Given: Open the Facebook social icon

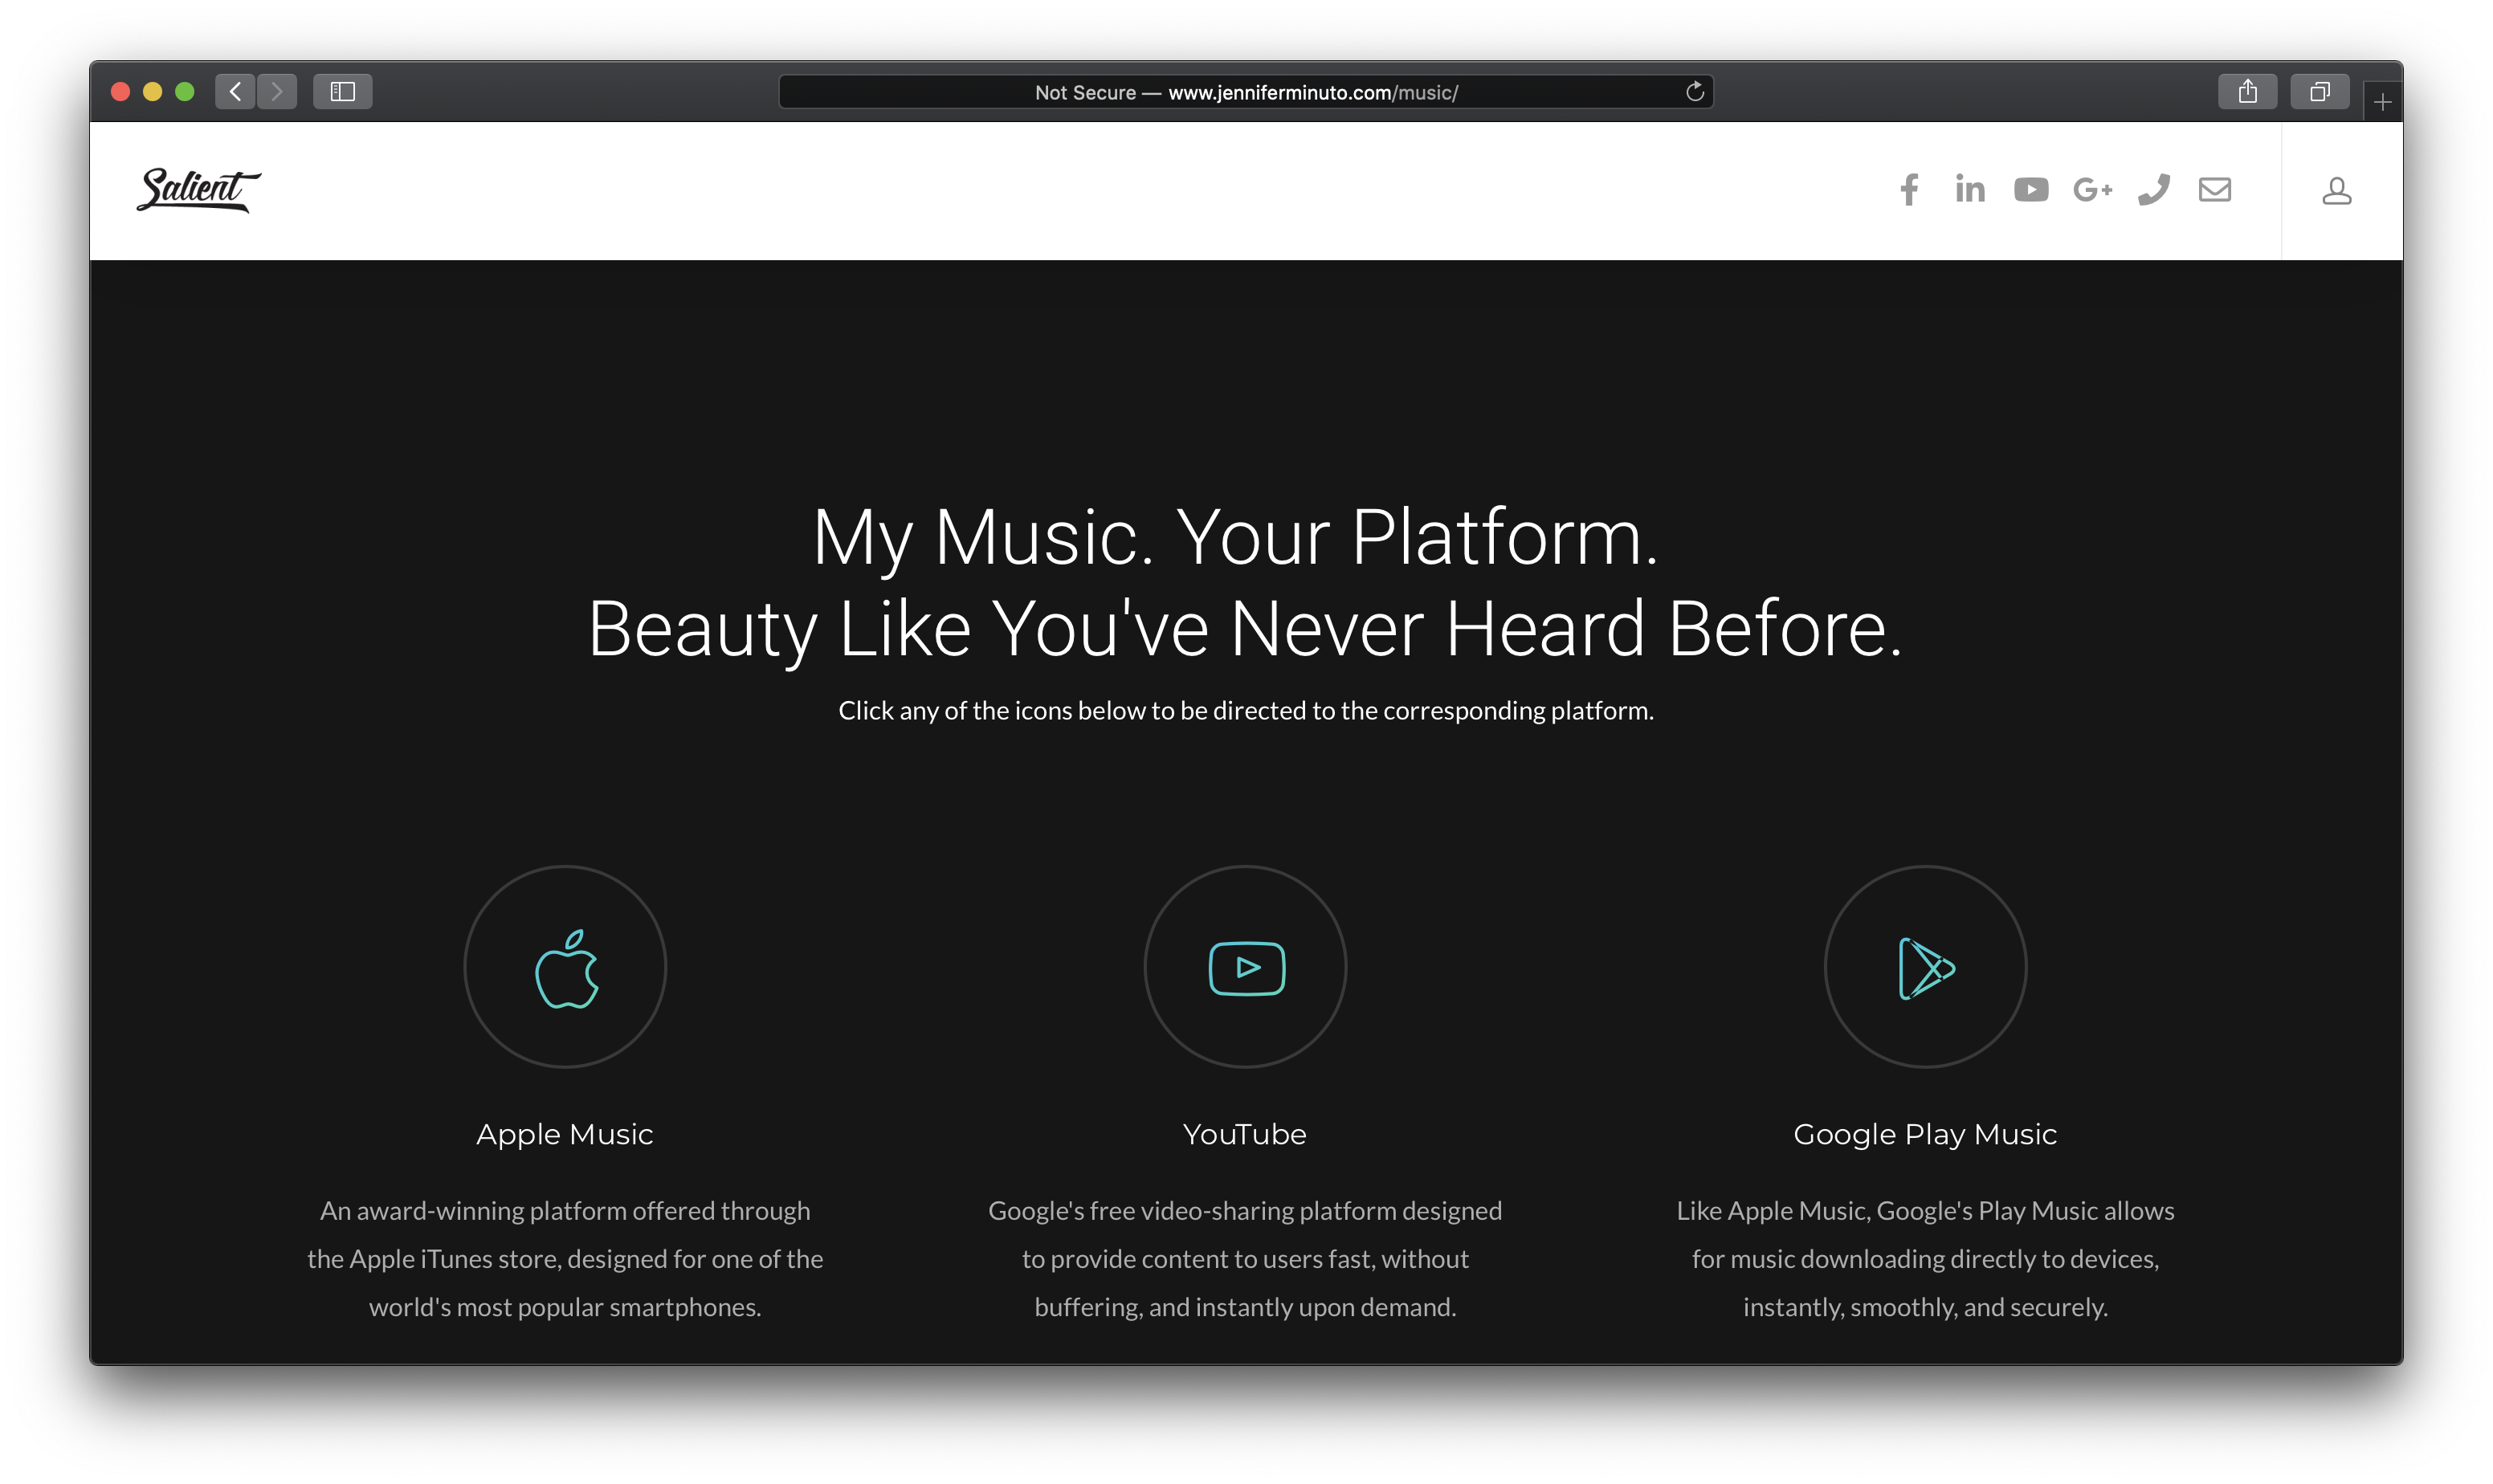Looking at the screenshot, I should (1908, 189).
